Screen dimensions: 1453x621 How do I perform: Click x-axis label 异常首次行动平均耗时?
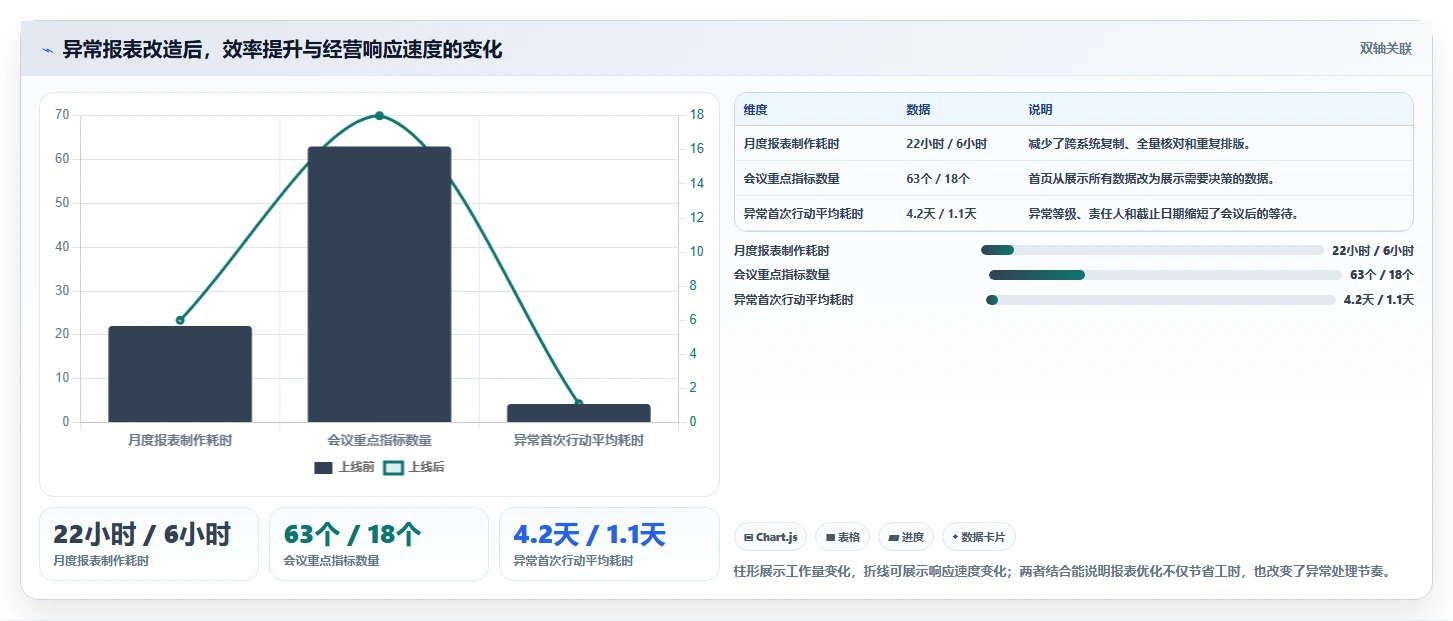tap(579, 440)
